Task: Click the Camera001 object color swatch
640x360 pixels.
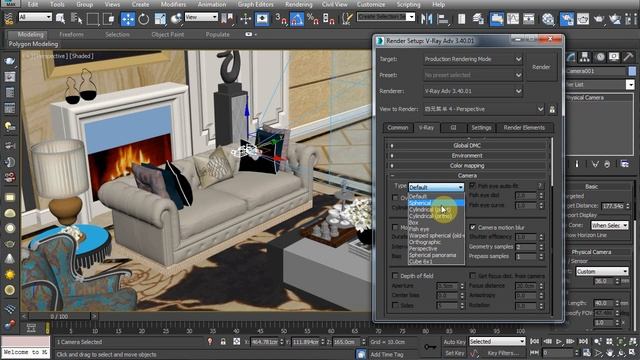Action: [632, 71]
